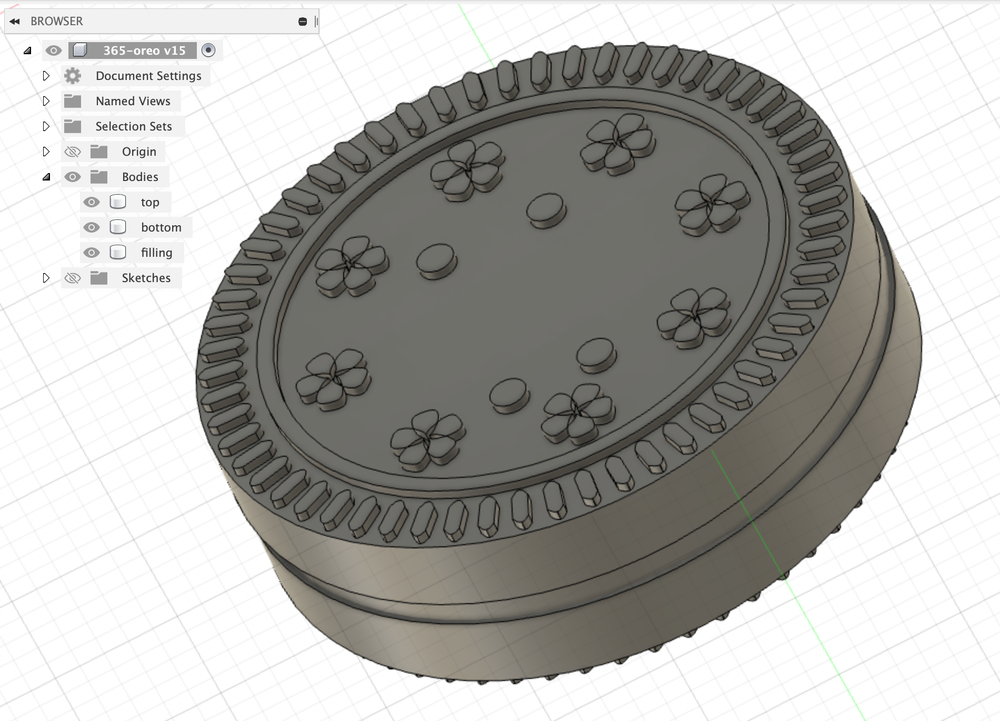Select the Bodies label

coord(140,177)
